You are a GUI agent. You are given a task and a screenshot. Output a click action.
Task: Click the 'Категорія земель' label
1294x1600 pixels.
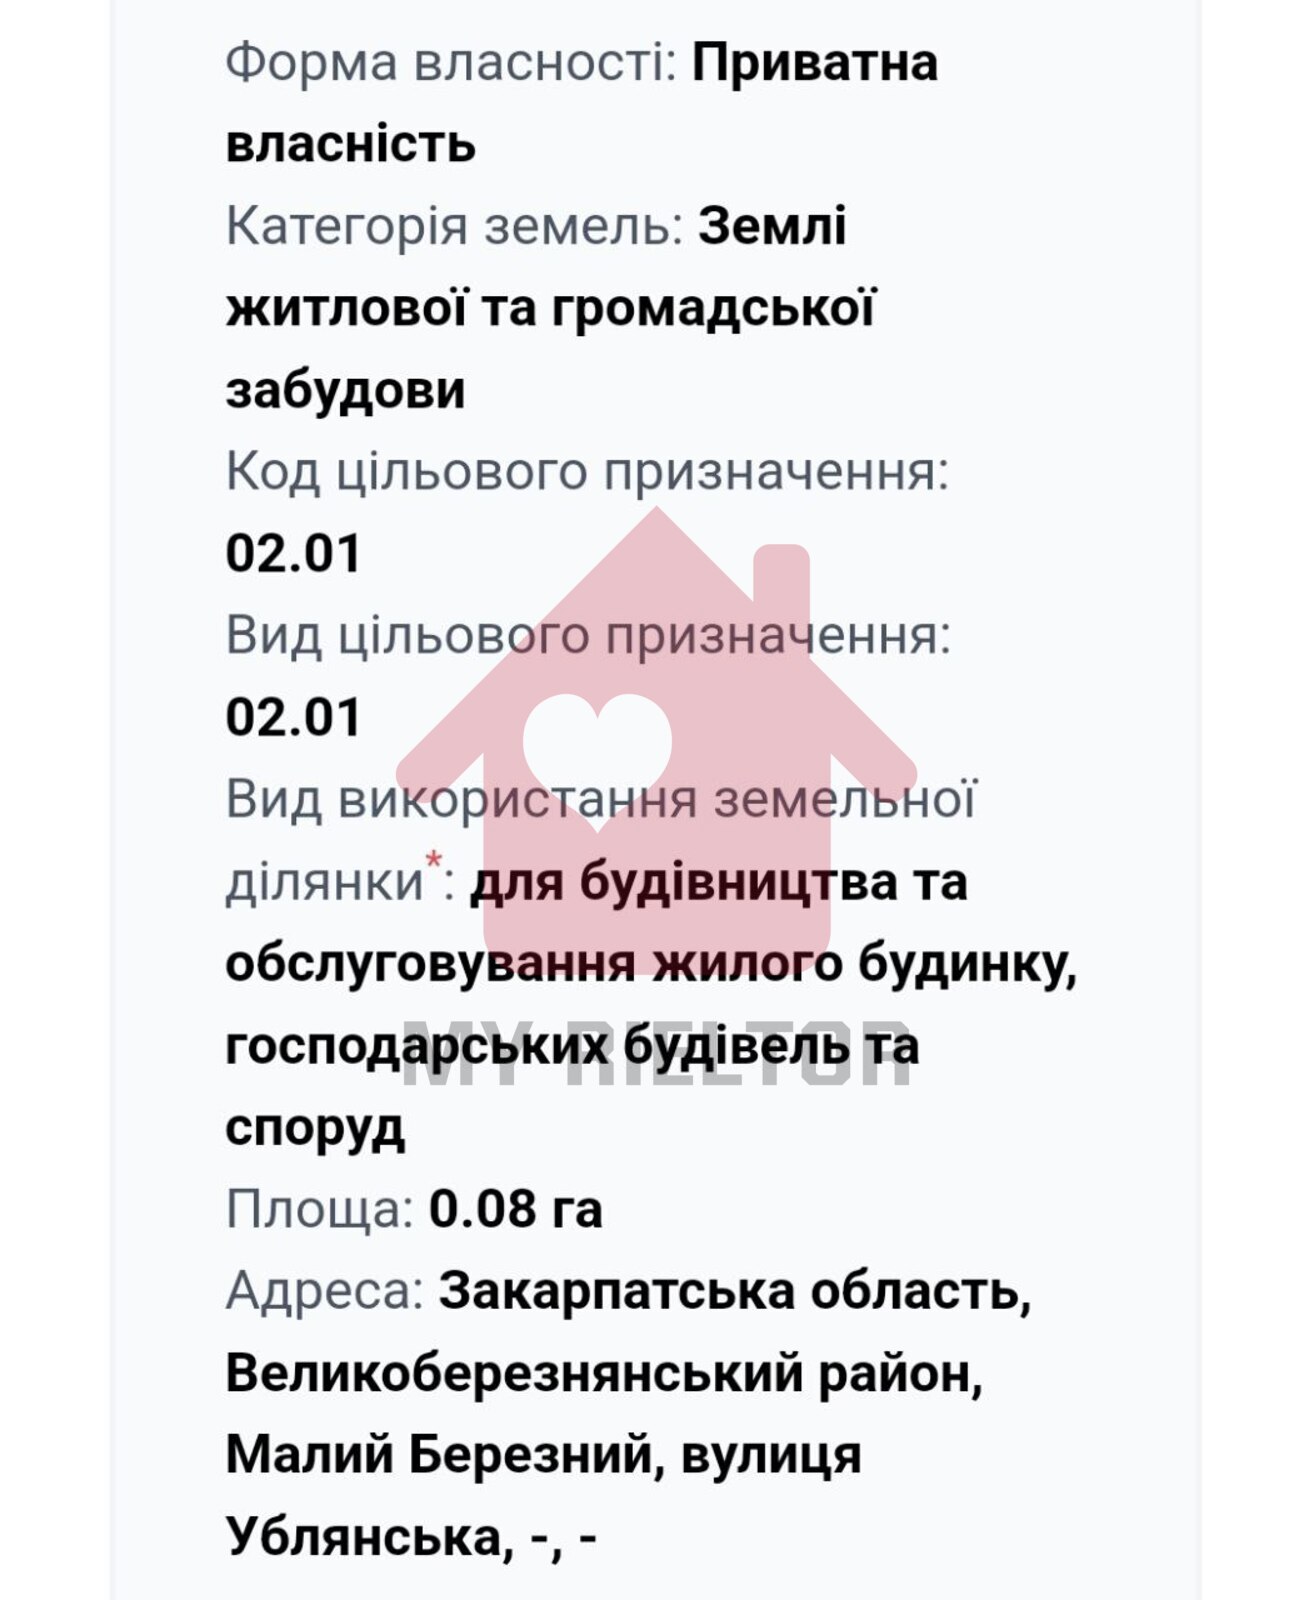point(454,226)
